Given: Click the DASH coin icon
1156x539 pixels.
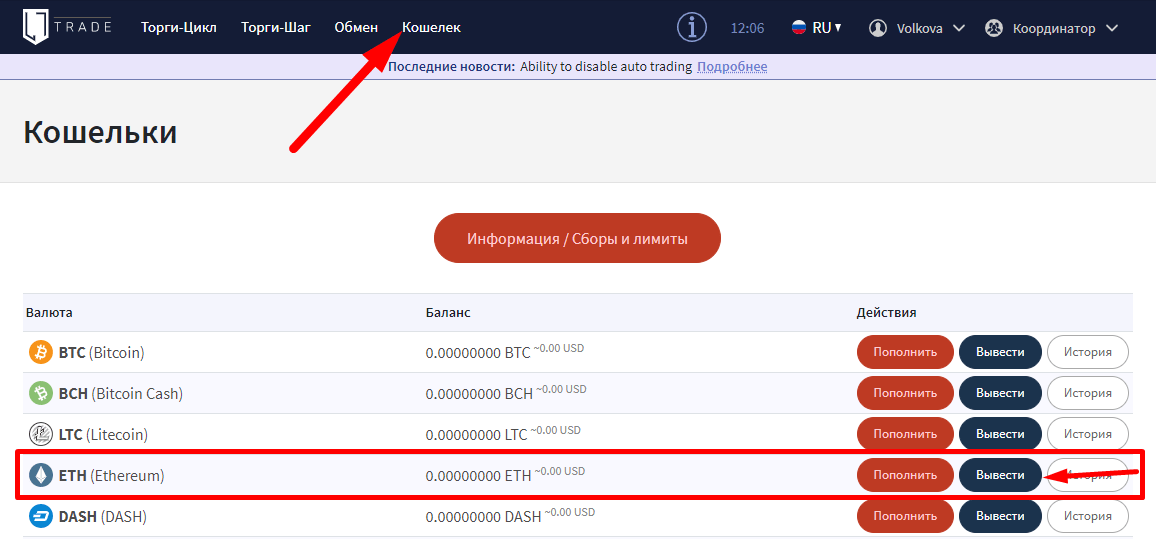Looking at the screenshot, I should (x=41, y=517).
